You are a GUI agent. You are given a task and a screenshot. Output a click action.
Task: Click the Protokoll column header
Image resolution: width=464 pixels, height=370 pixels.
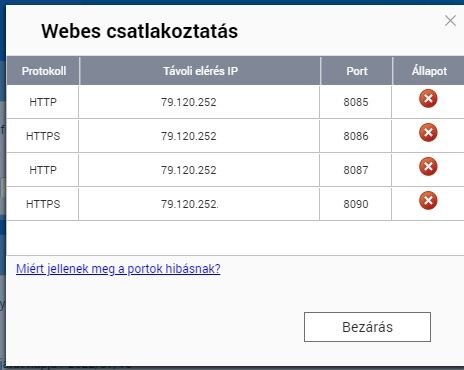[x=43, y=71]
